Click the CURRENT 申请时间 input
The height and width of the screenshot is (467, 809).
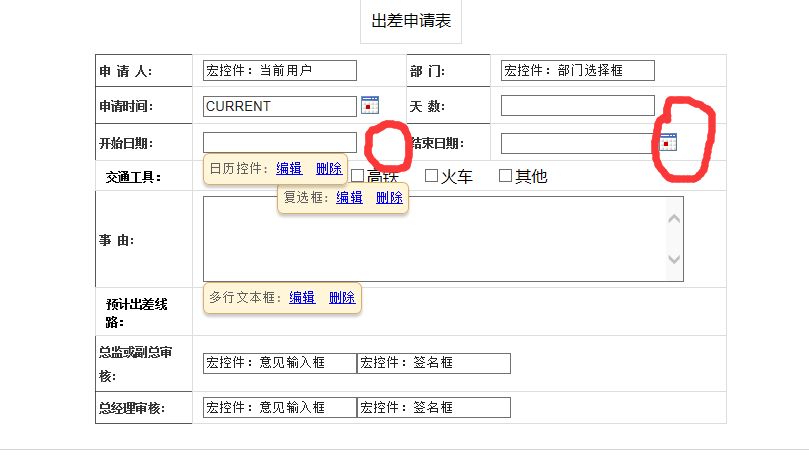280,106
